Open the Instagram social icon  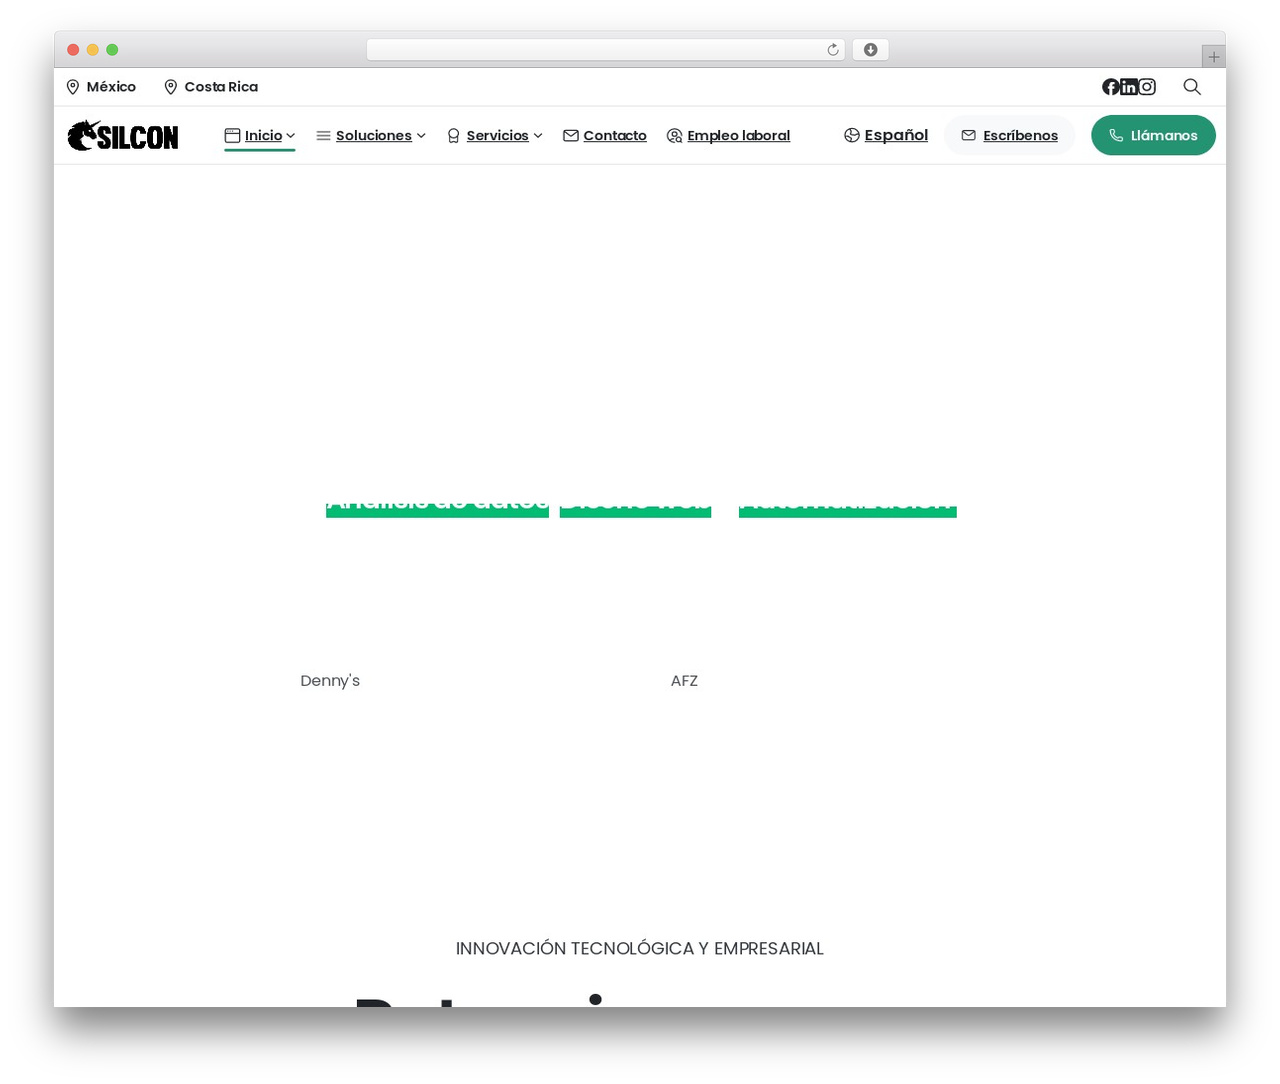[1147, 87]
